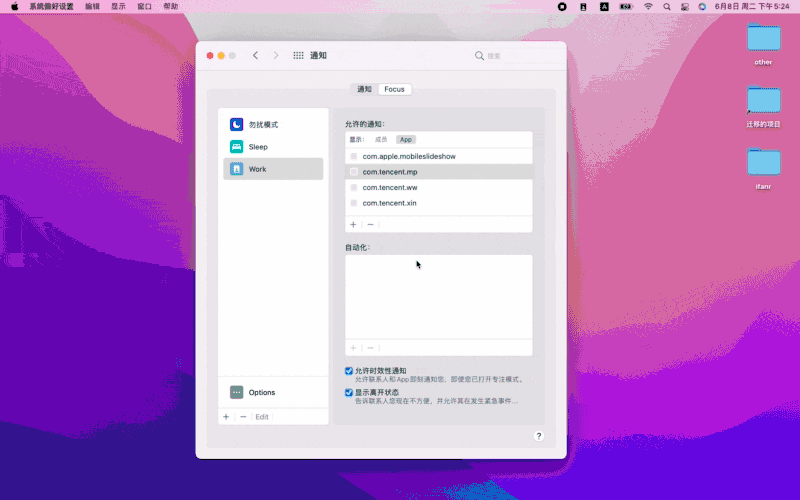
Task: Open Spotlight search in menu bar
Action: coord(667,7)
